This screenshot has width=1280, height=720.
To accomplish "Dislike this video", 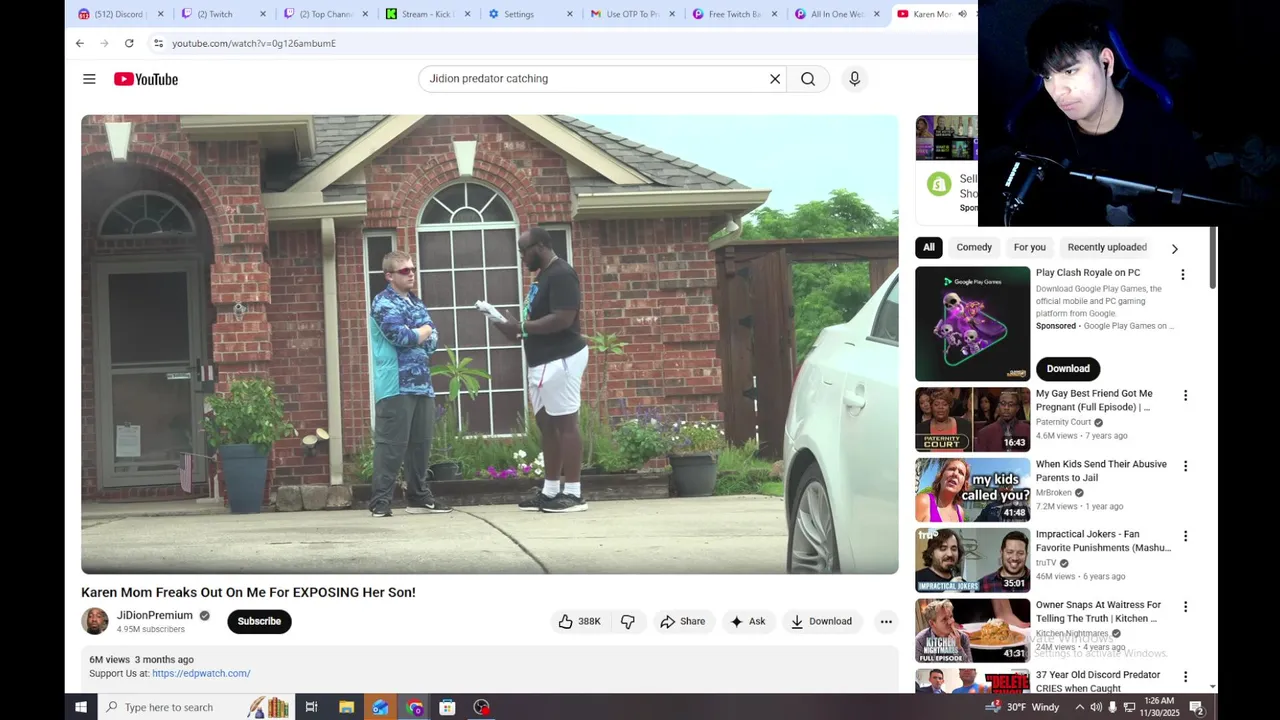I will pyautogui.click(x=627, y=621).
